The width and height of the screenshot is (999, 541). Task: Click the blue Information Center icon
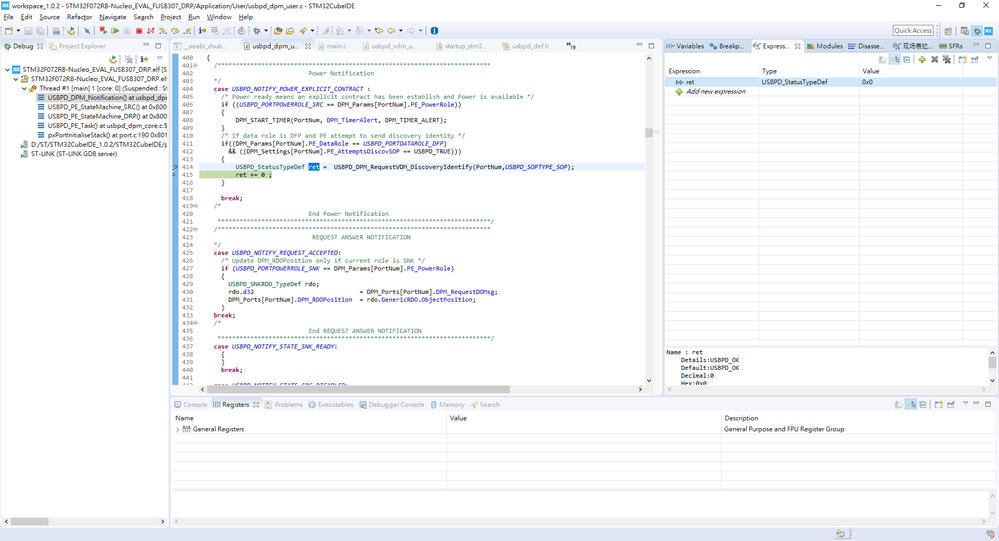(434, 31)
